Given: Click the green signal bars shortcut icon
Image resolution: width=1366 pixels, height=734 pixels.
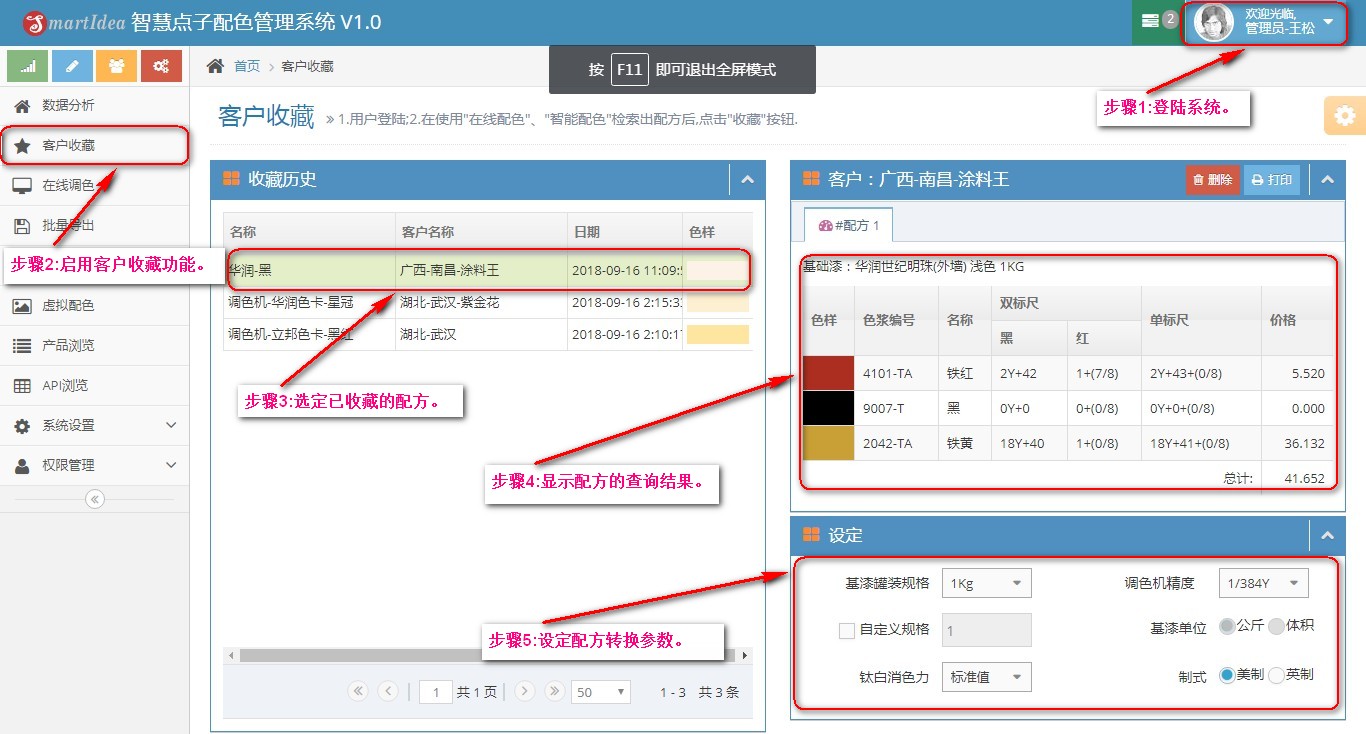Looking at the screenshot, I should [x=28, y=66].
